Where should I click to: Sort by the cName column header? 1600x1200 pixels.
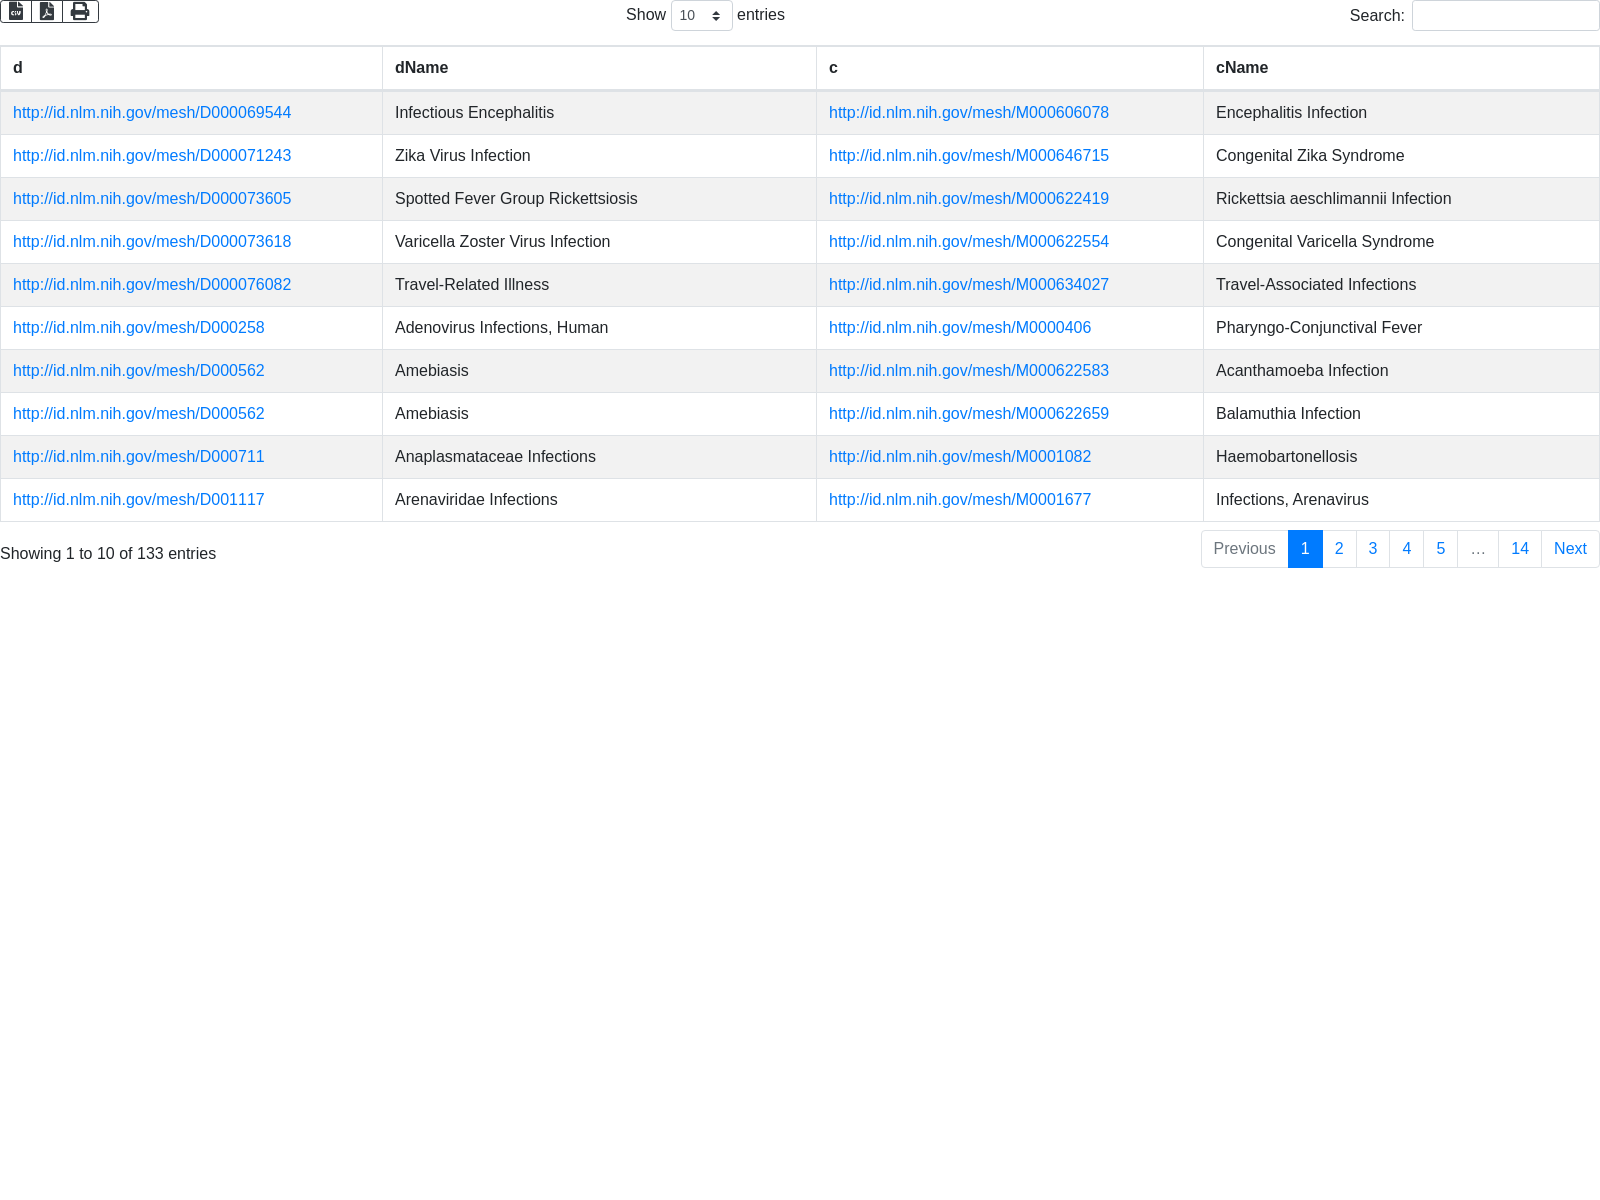pyautogui.click(x=1241, y=68)
